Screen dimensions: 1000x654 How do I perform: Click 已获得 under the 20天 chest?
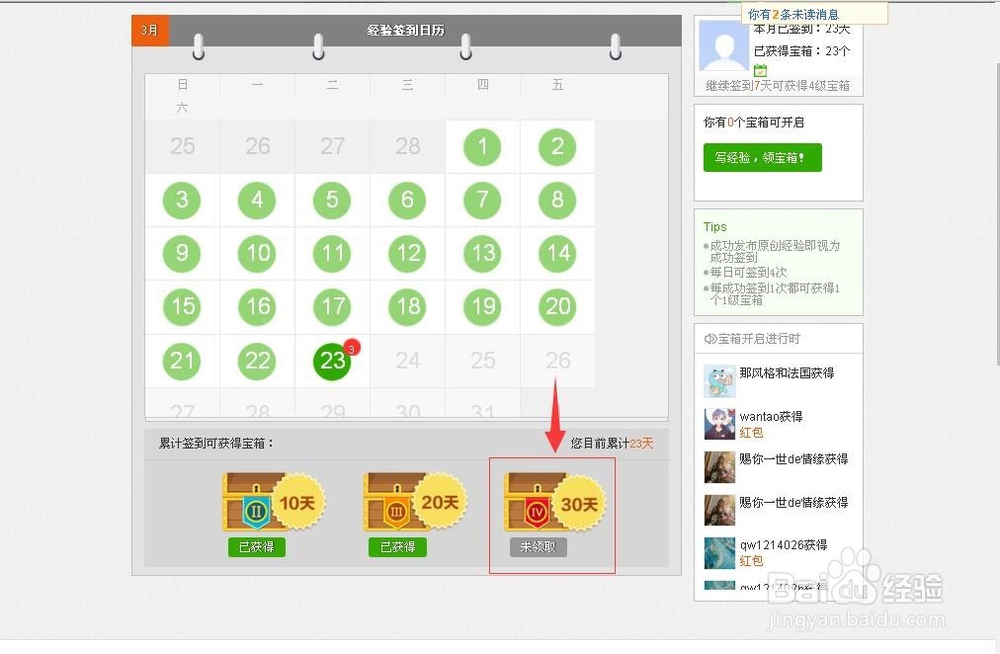[x=396, y=547]
